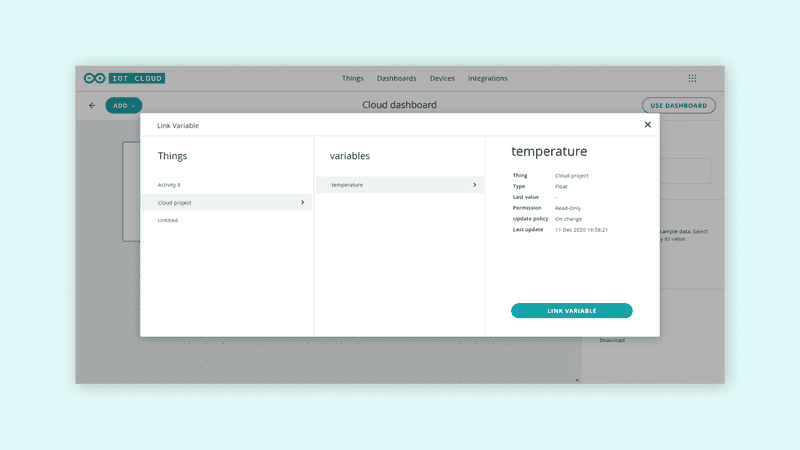
Task: Open the Dashboards menu
Action: point(396,78)
